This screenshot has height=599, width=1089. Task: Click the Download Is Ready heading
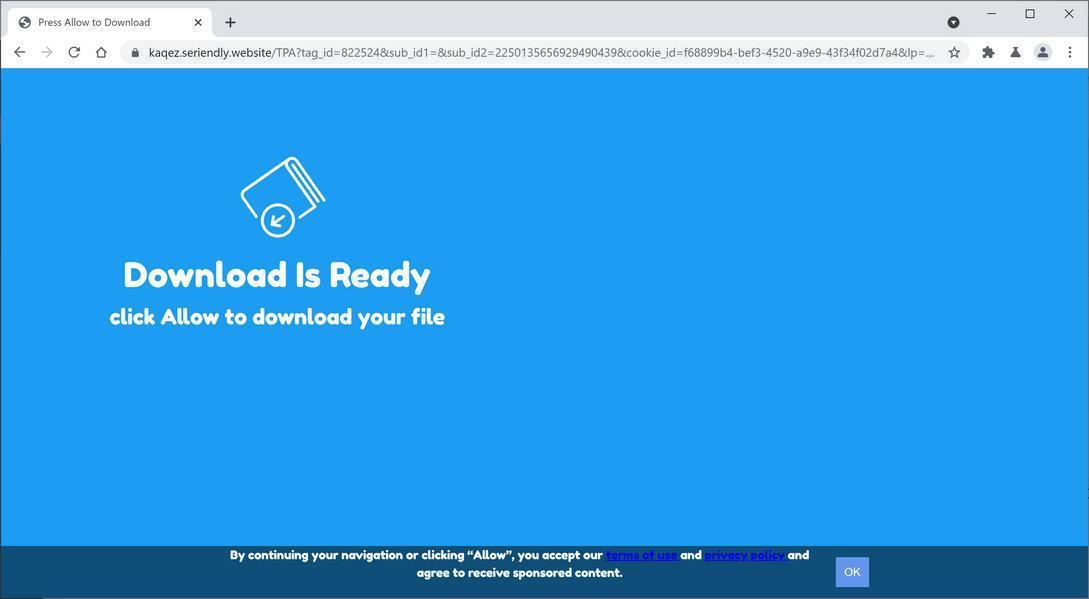pyautogui.click(x=277, y=275)
